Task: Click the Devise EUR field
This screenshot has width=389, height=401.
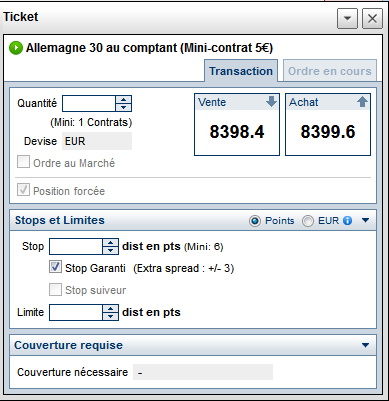Action: pos(97,141)
